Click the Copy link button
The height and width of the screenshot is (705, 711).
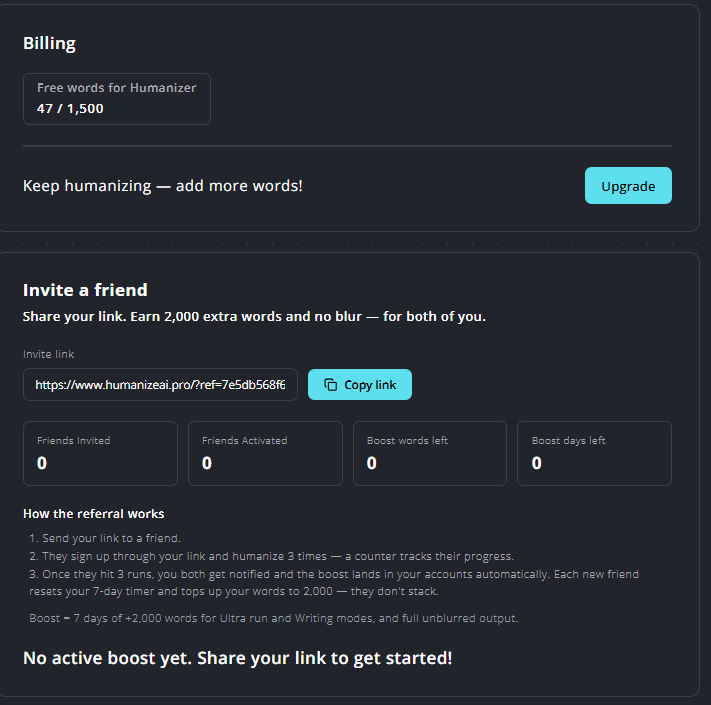tap(360, 384)
